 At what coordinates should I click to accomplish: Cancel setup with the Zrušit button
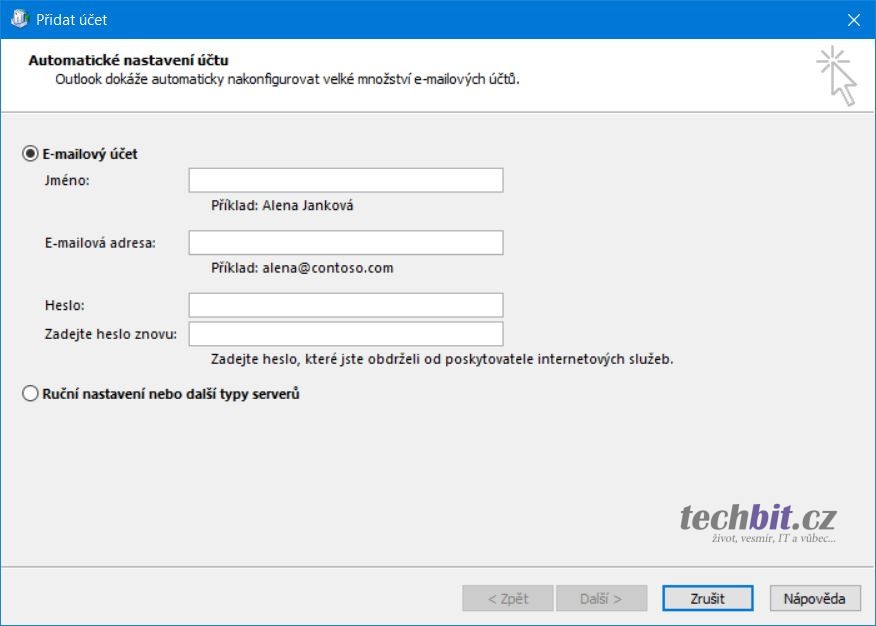tap(707, 599)
